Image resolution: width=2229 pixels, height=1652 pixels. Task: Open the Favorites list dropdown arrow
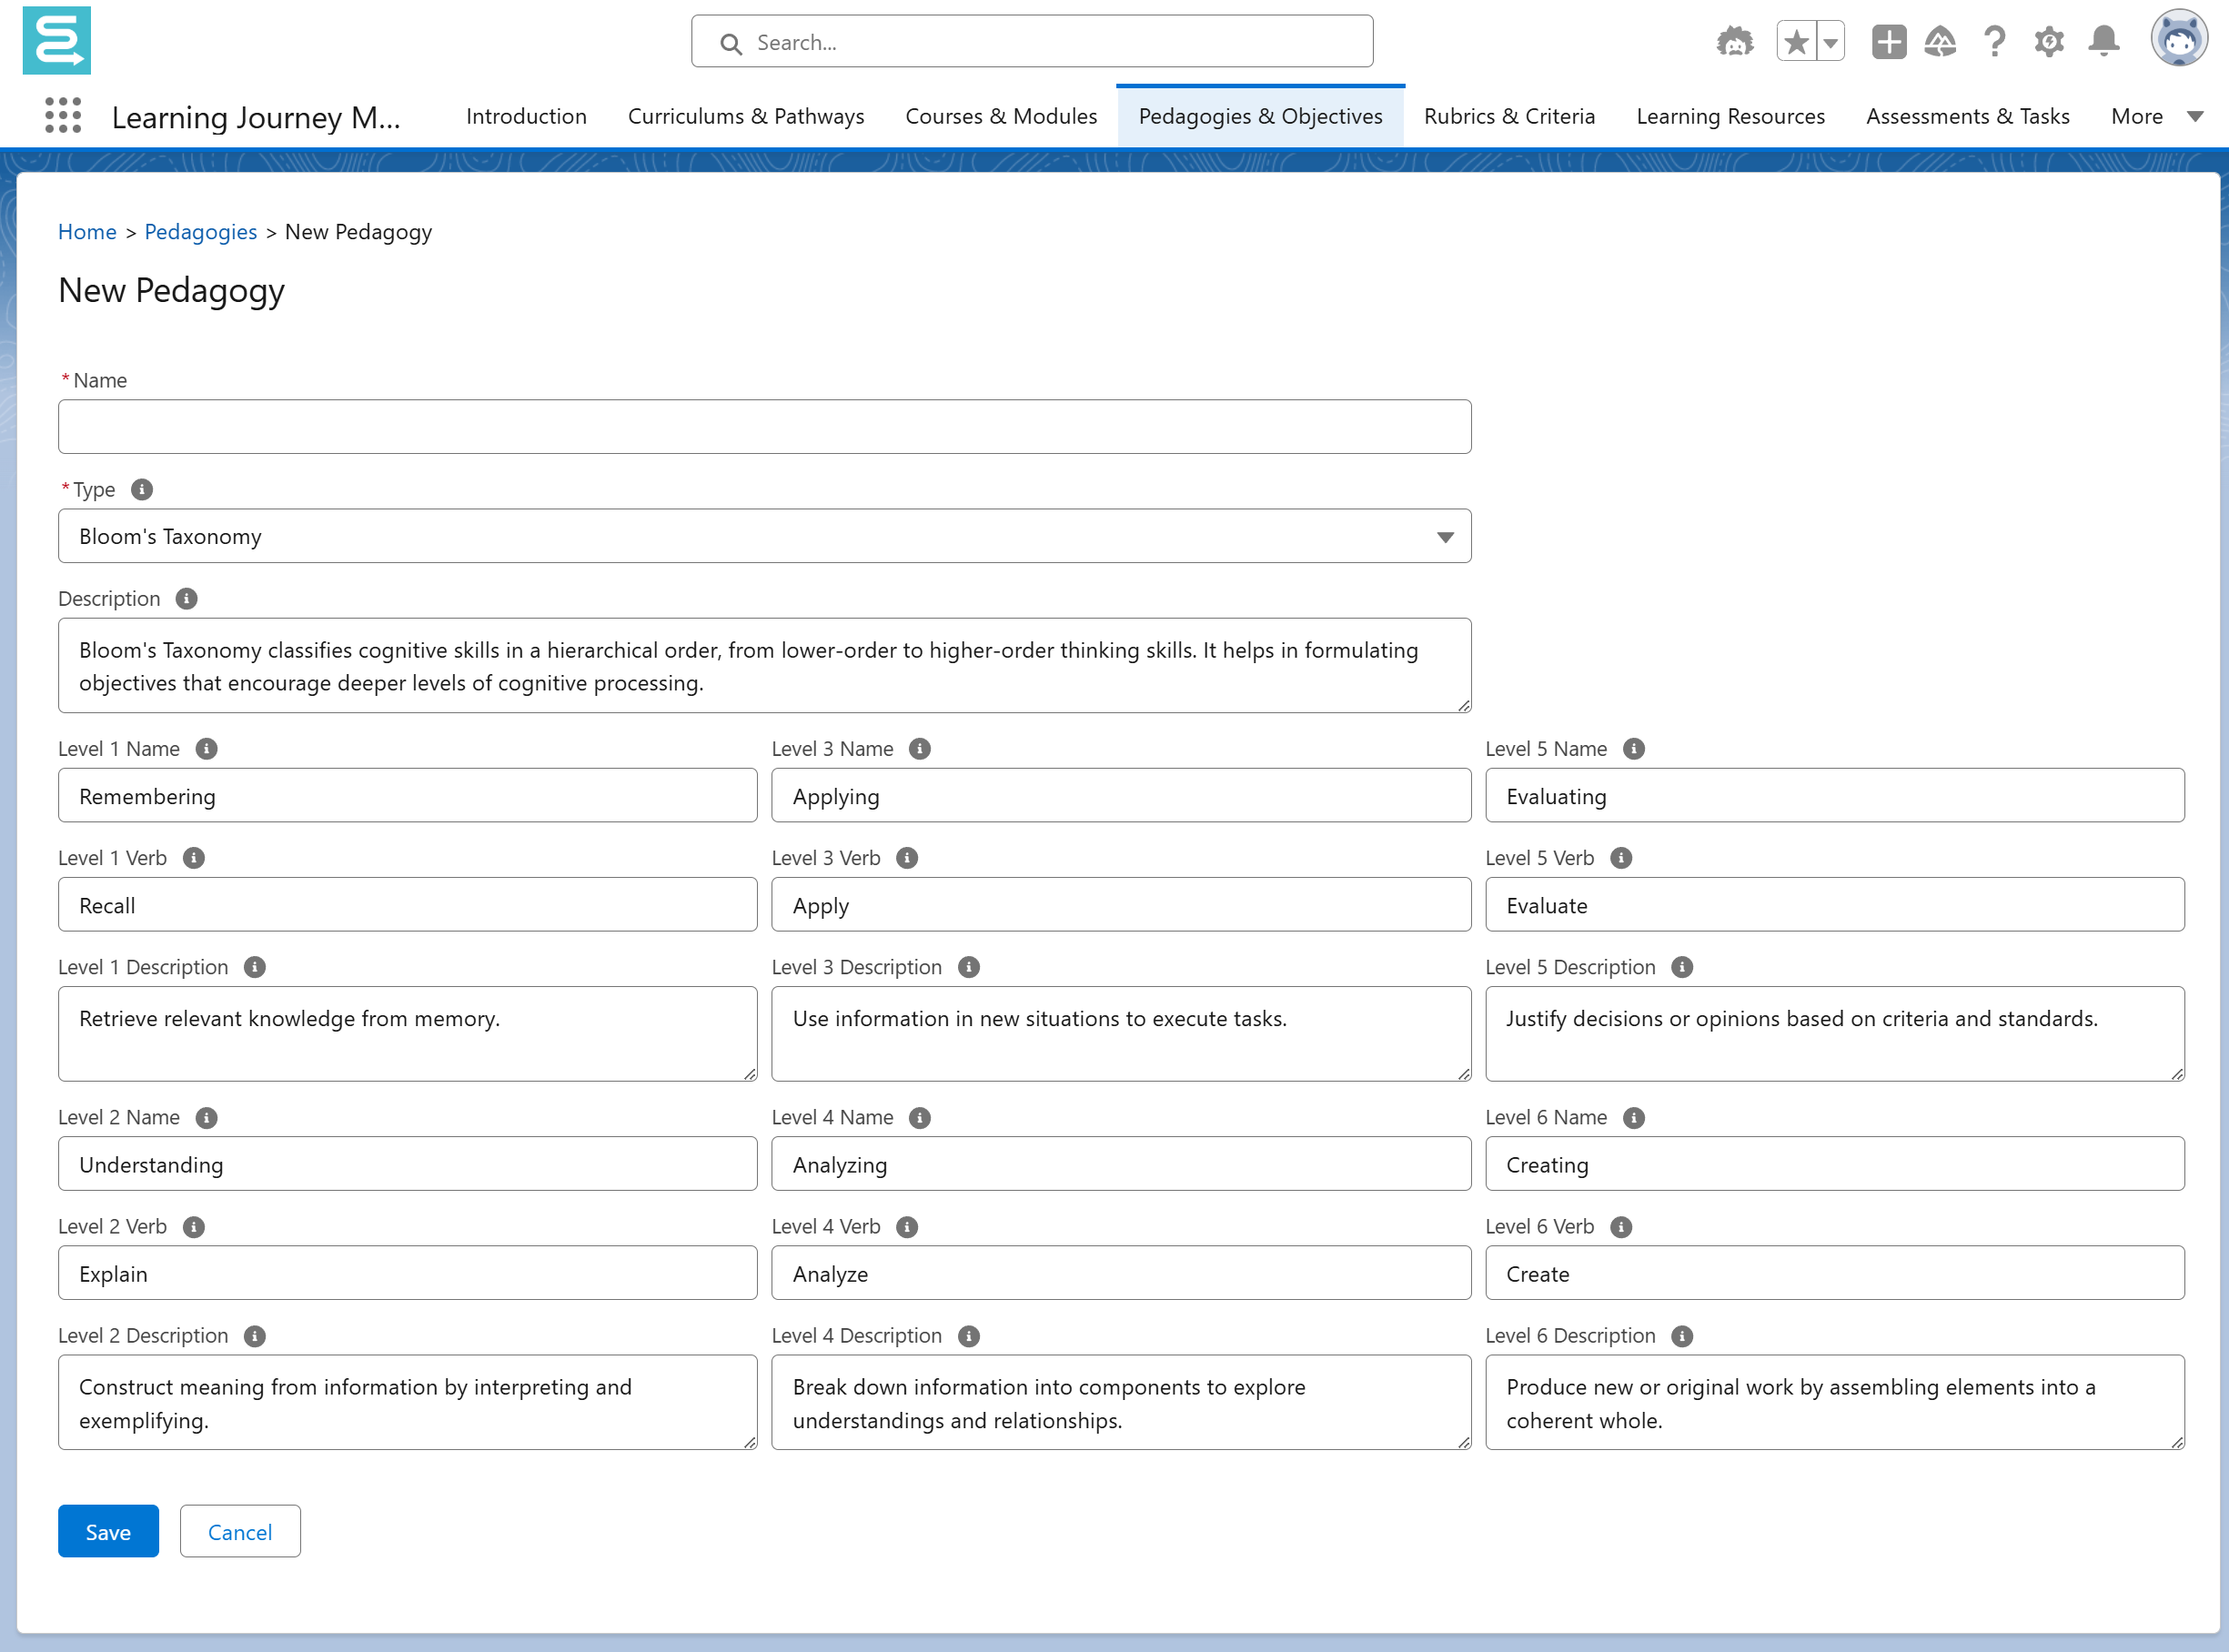click(1831, 42)
